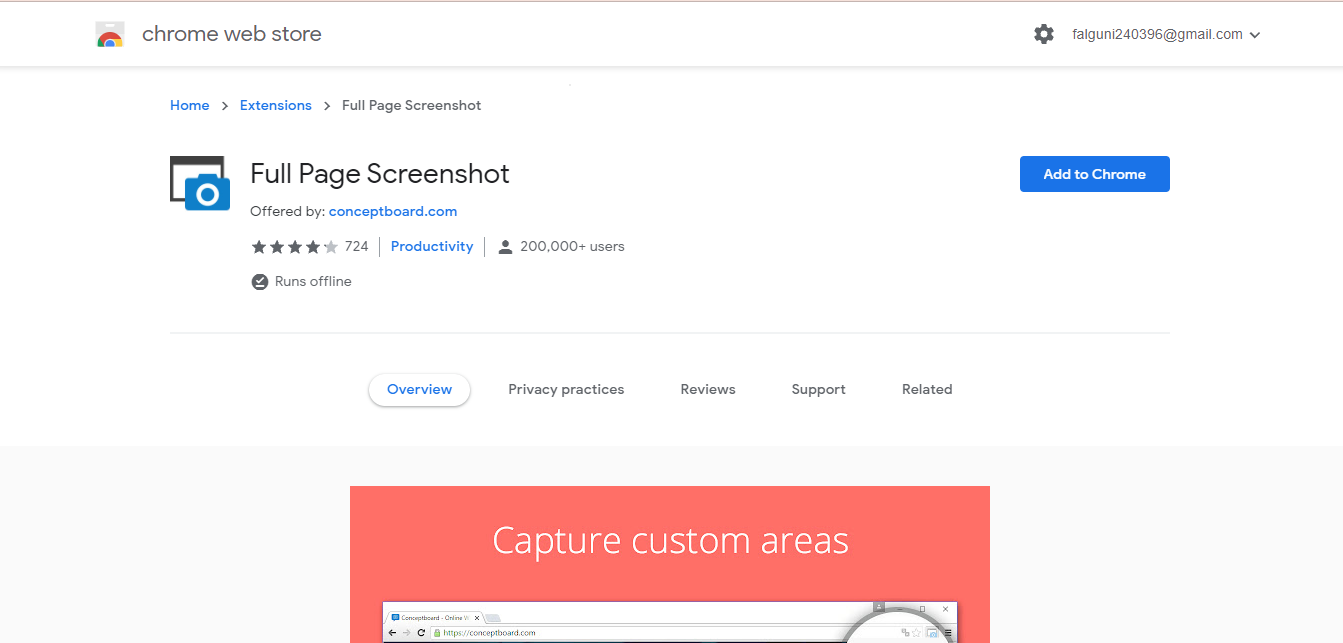Open the Support tab
Viewport: 1343px width, 643px height.
[x=818, y=390]
